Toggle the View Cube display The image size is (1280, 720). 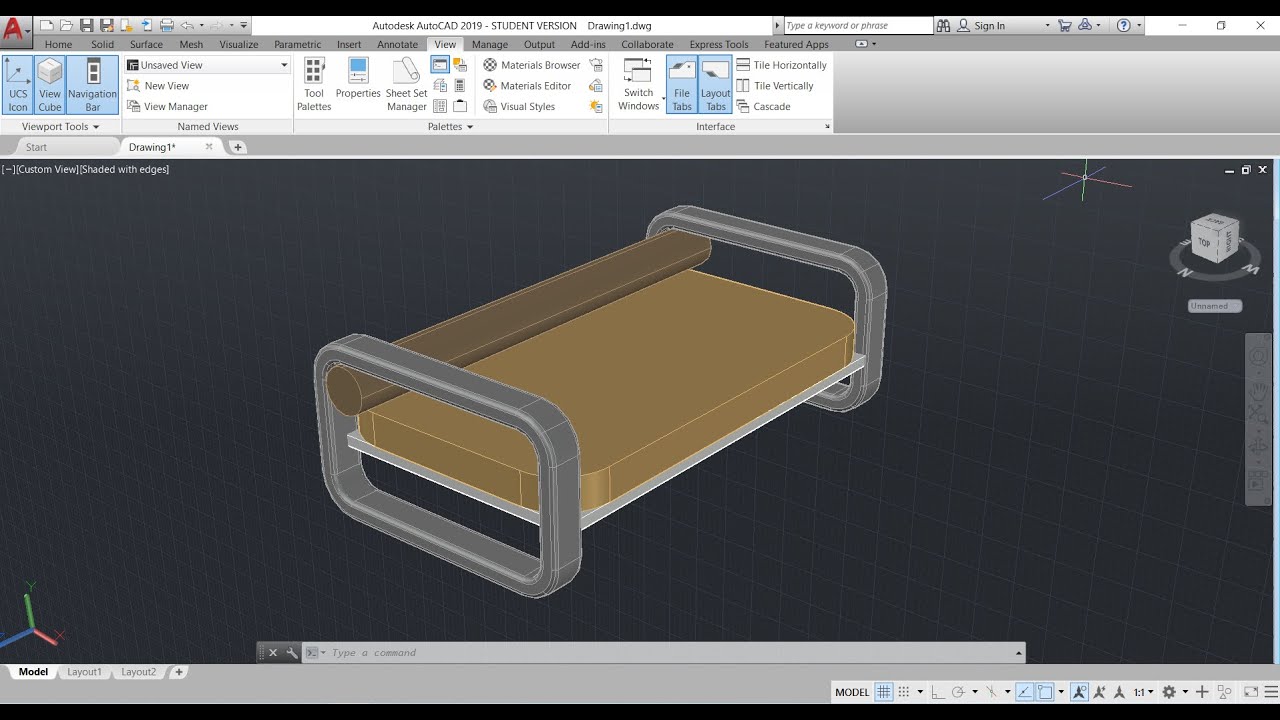(50, 84)
